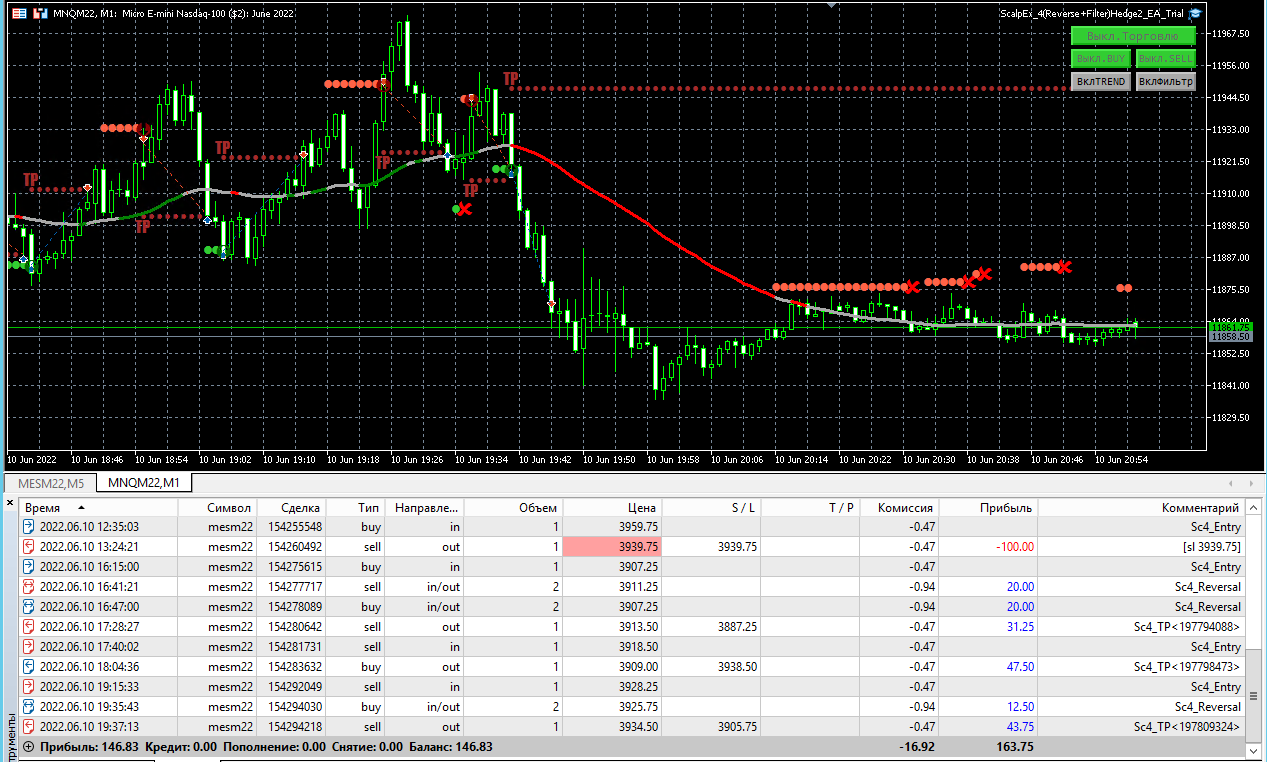Toggle the Выкл.SELL button

click(x=1166, y=59)
